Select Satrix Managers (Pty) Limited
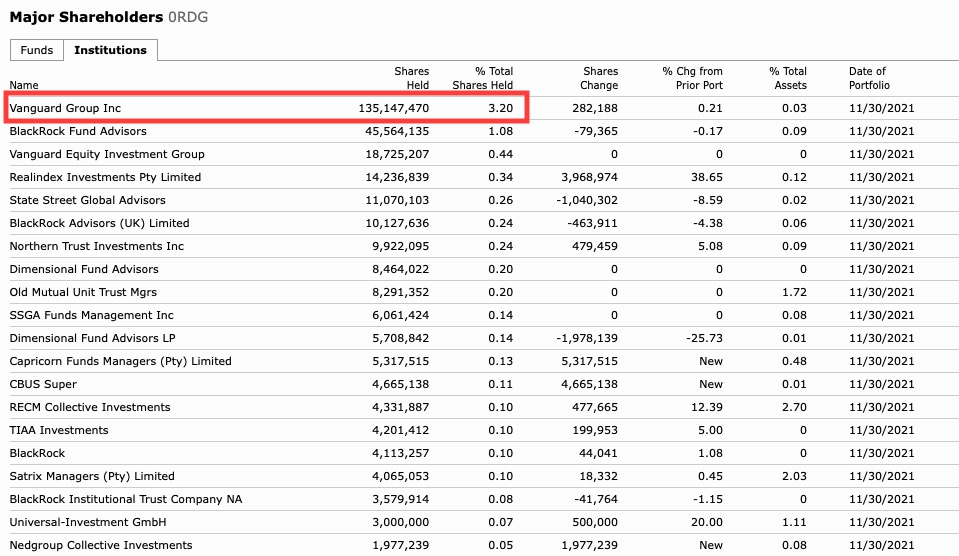Viewport: 959px width, 556px height. [92, 476]
